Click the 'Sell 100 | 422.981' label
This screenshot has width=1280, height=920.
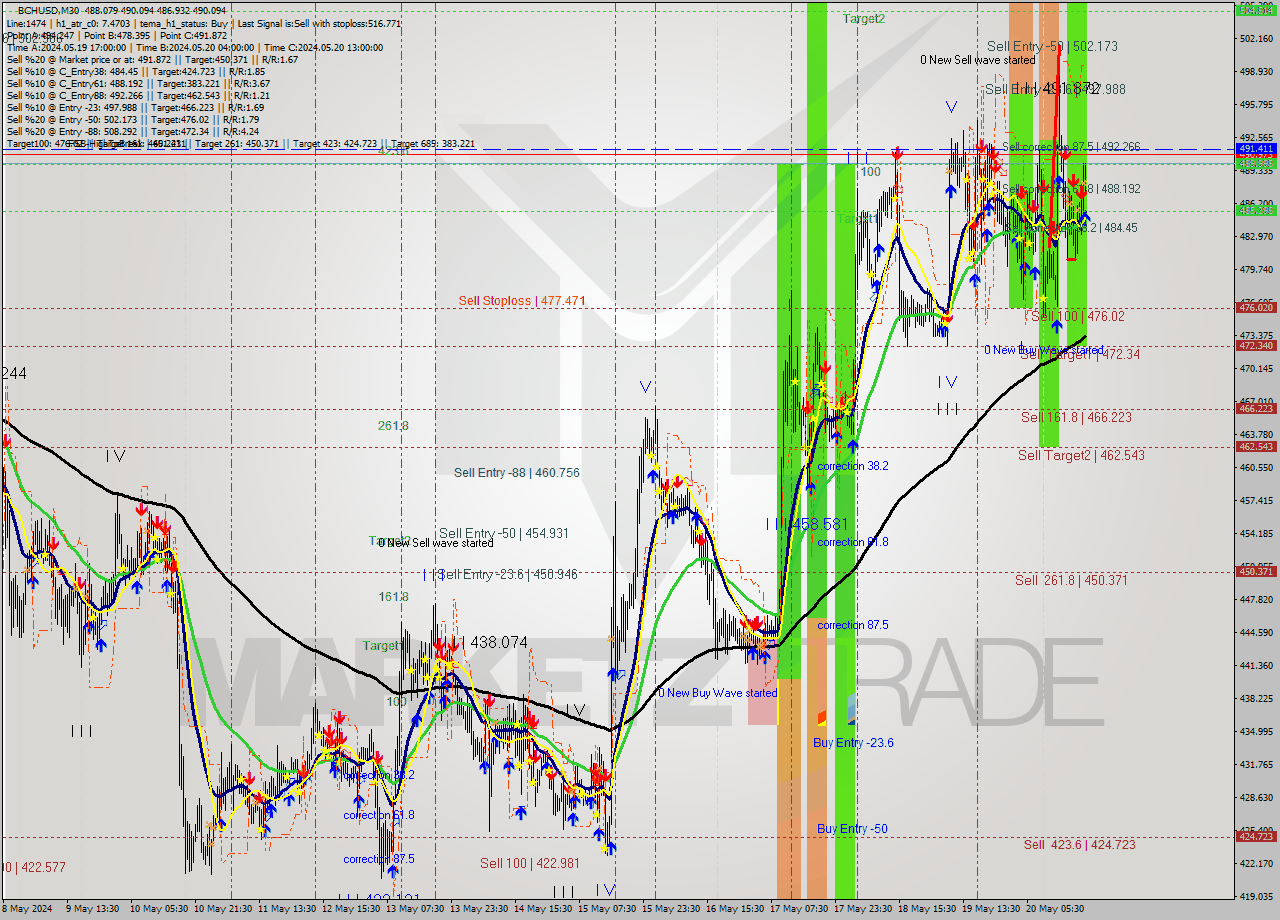pyautogui.click(x=529, y=863)
